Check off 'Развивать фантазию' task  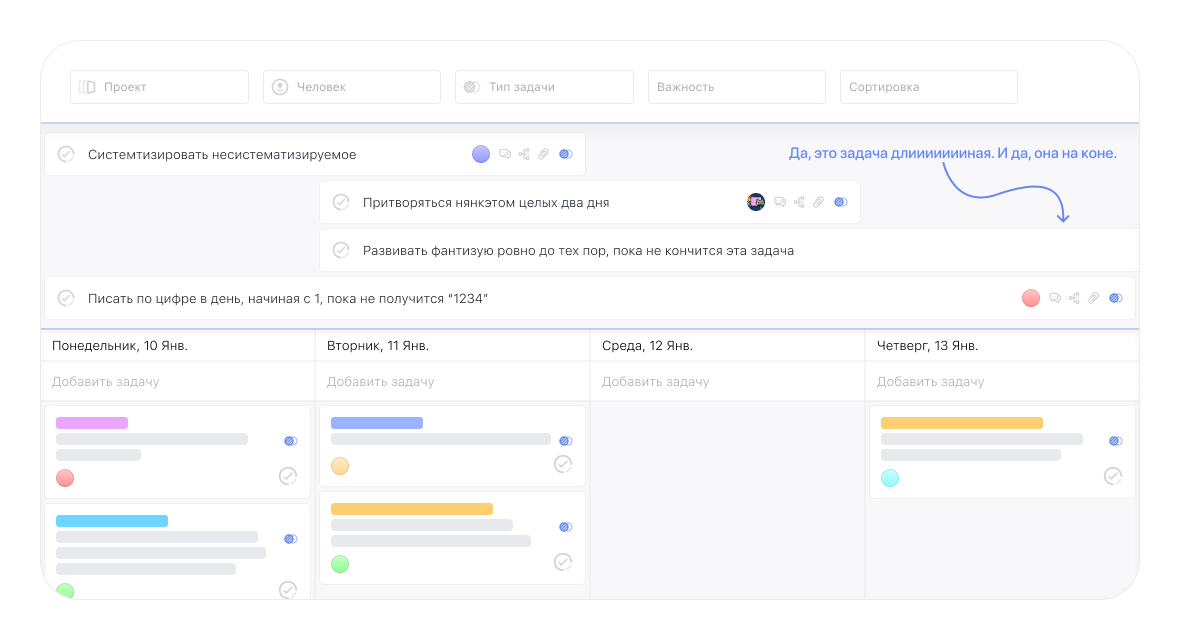(341, 250)
